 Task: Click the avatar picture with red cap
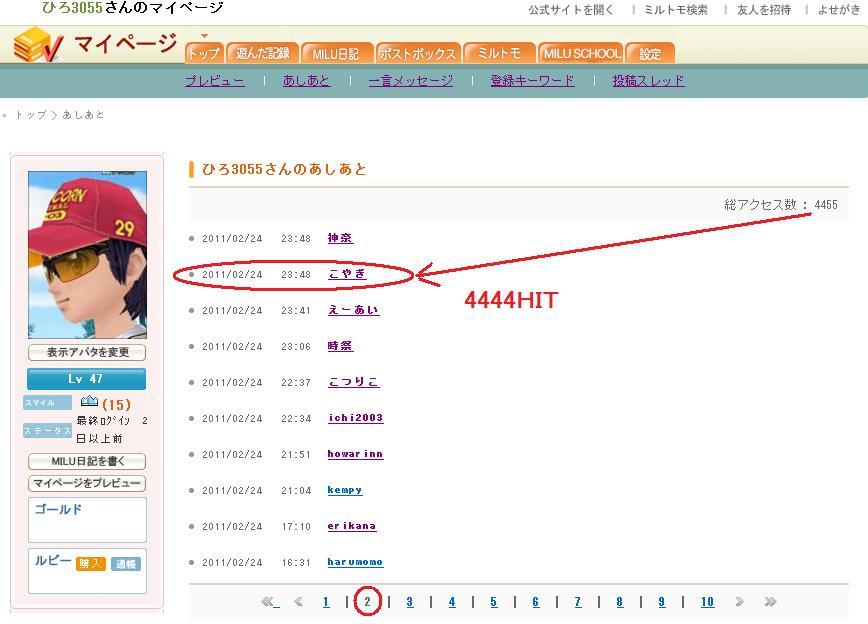tap(87, 254)
